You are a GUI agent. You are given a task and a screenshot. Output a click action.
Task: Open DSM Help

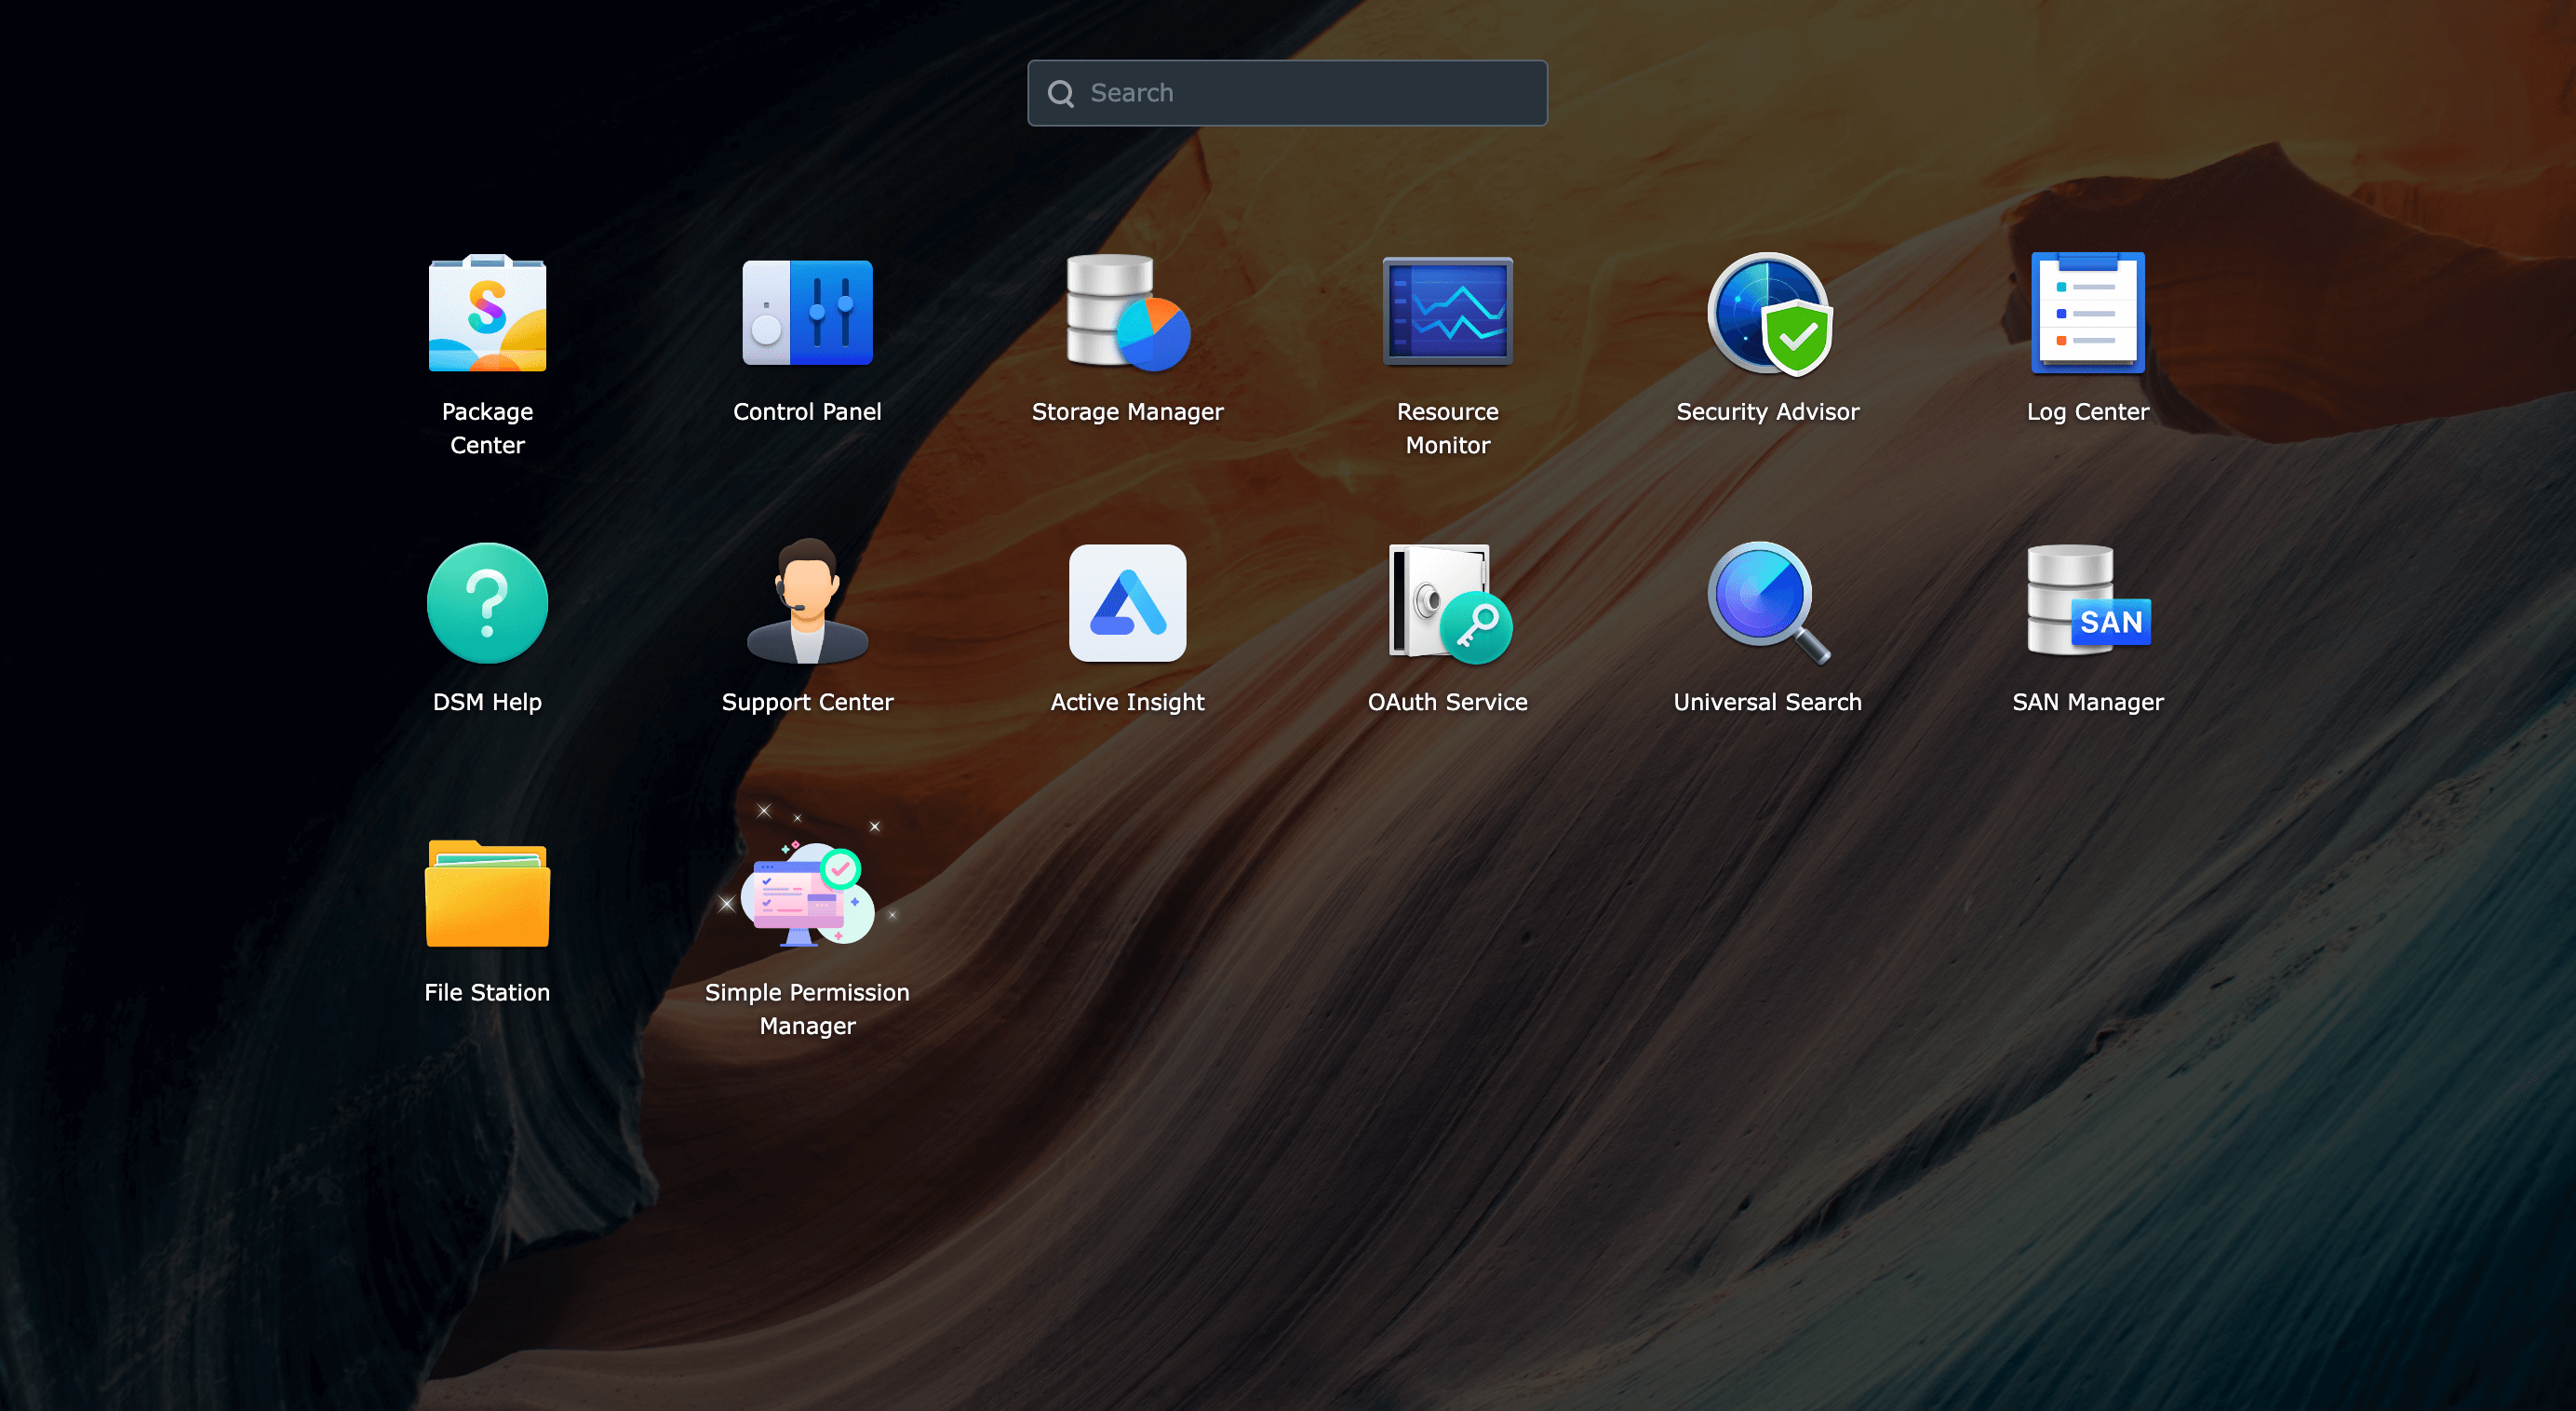pos(487,604)
